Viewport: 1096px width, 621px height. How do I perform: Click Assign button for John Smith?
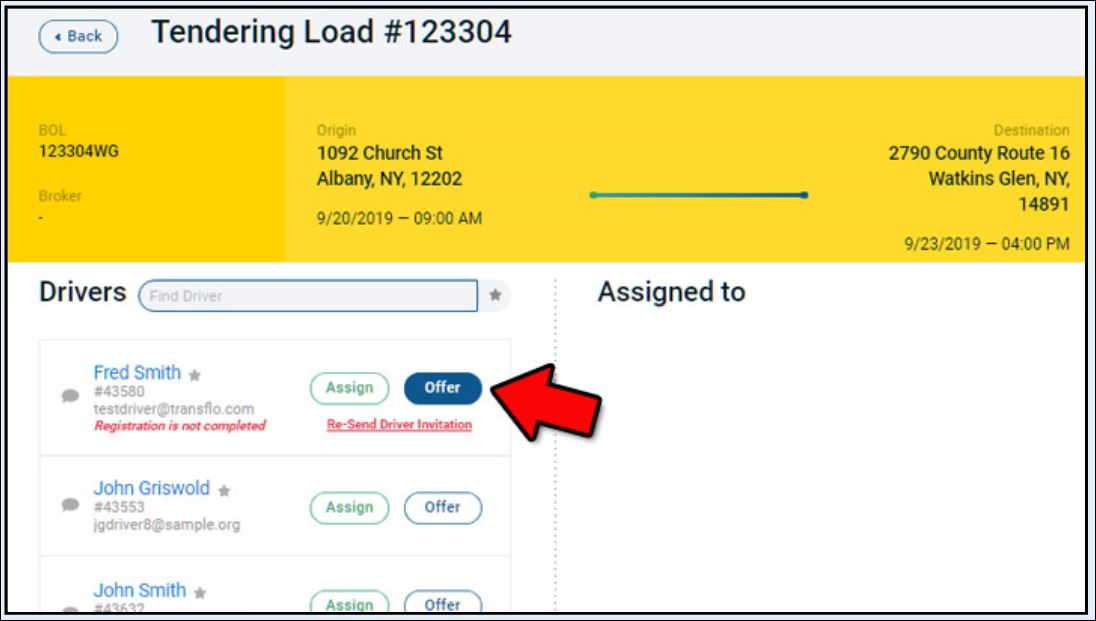pyautogui.click(x=349, y=604)
